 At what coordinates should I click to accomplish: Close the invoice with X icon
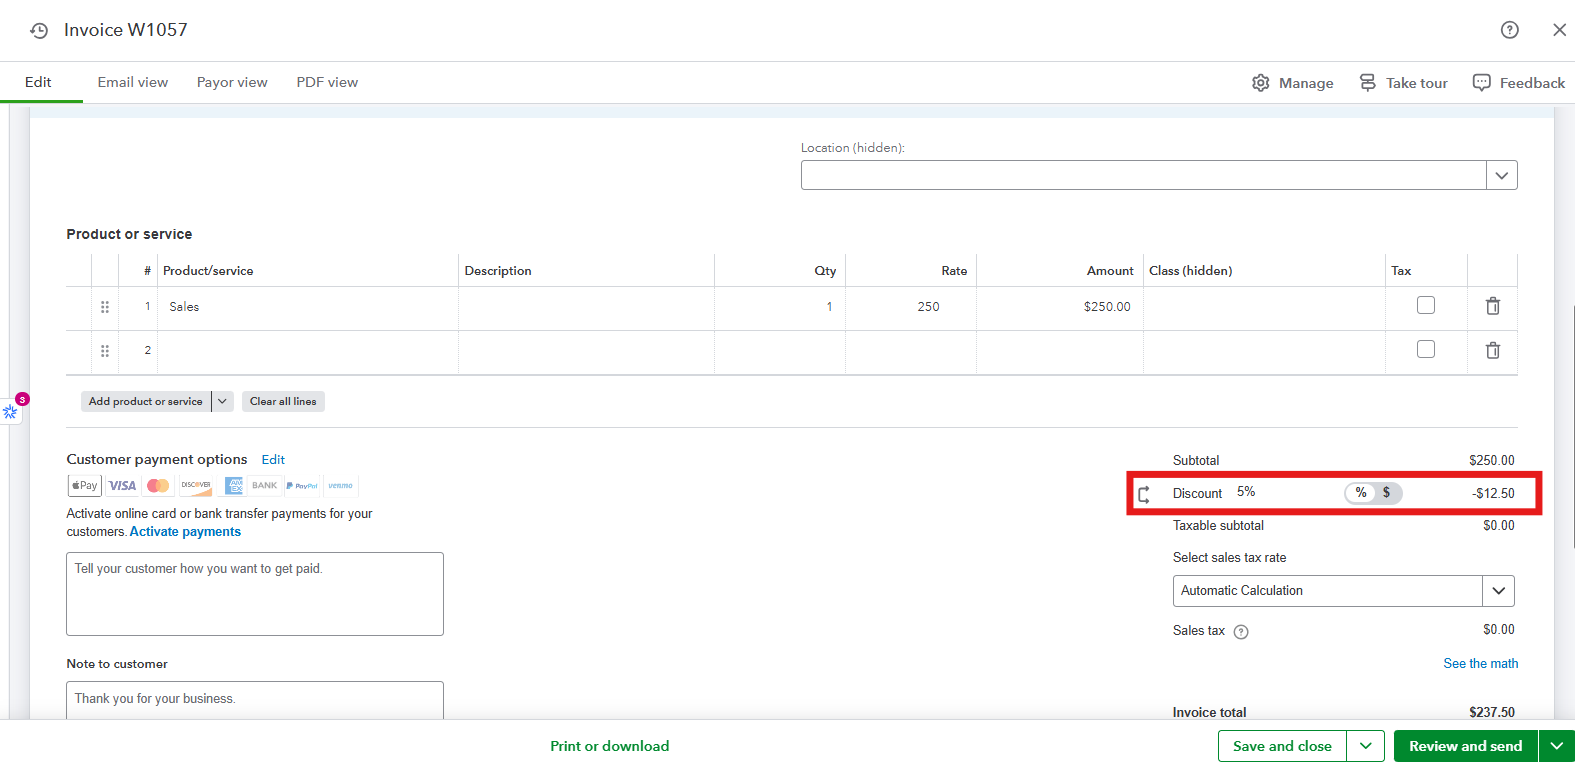pyautogui.click(x=1559, y=30)
